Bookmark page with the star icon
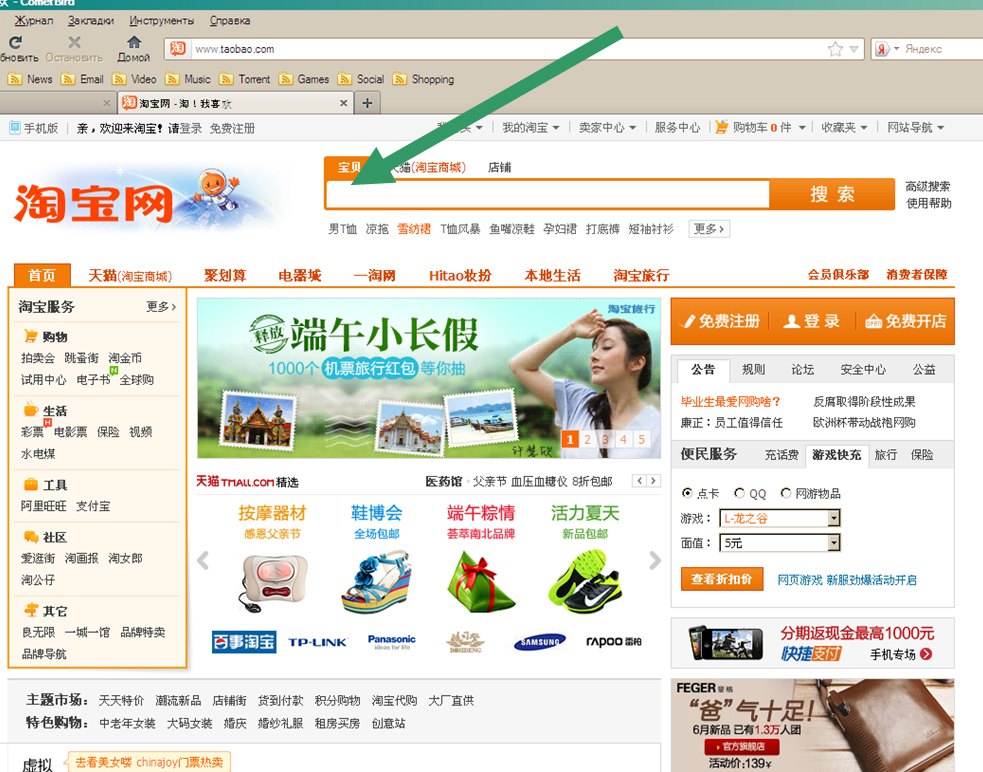Viewport: 983px width, 772px height. pos(835,49)
